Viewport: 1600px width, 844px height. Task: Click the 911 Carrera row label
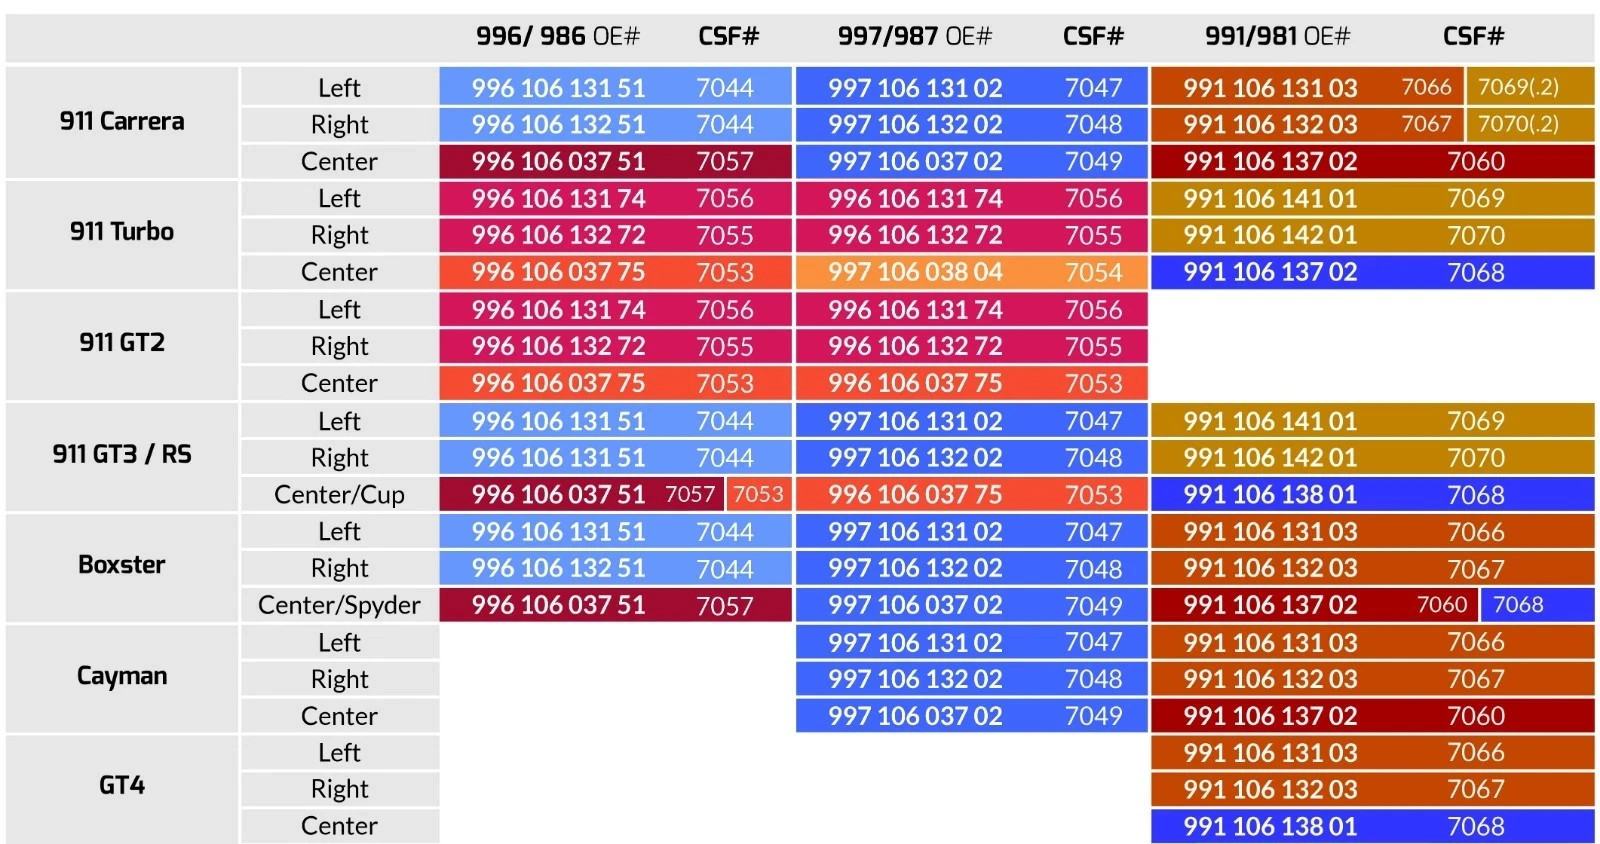122,122
